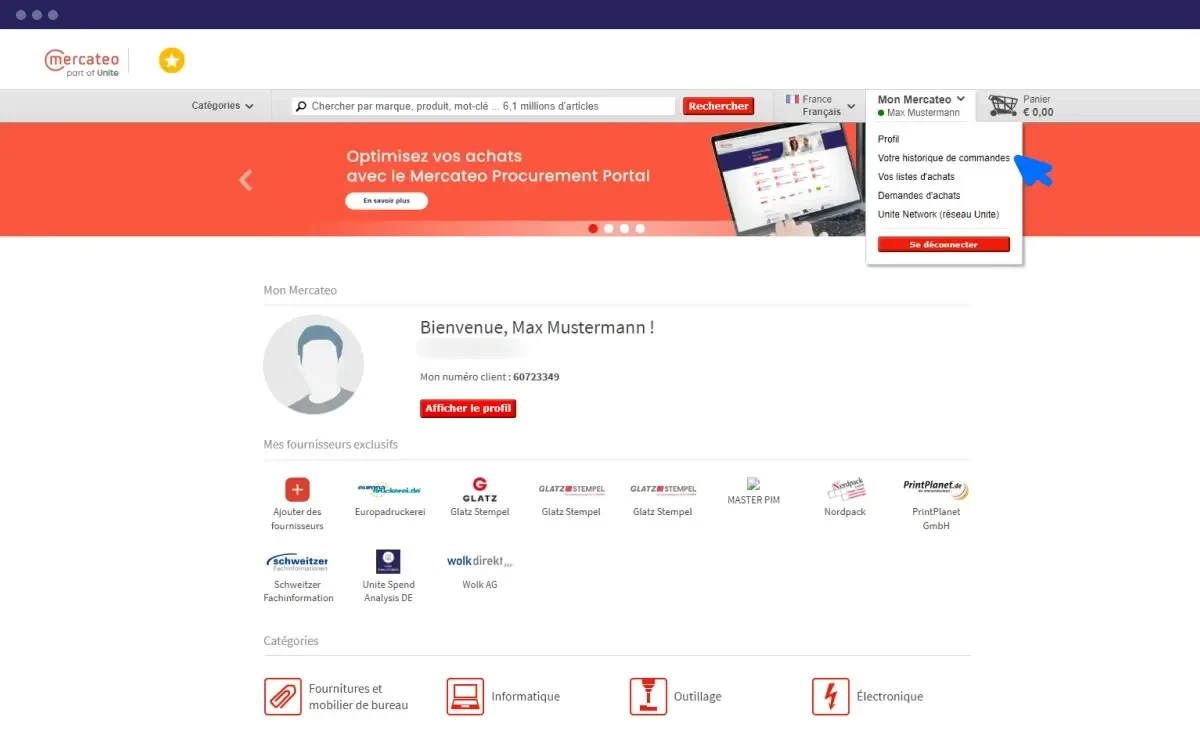Open the Nordpack supplier logo
Image resolution: width=1200 pixels, height=733 pixels.
[845, 490]
